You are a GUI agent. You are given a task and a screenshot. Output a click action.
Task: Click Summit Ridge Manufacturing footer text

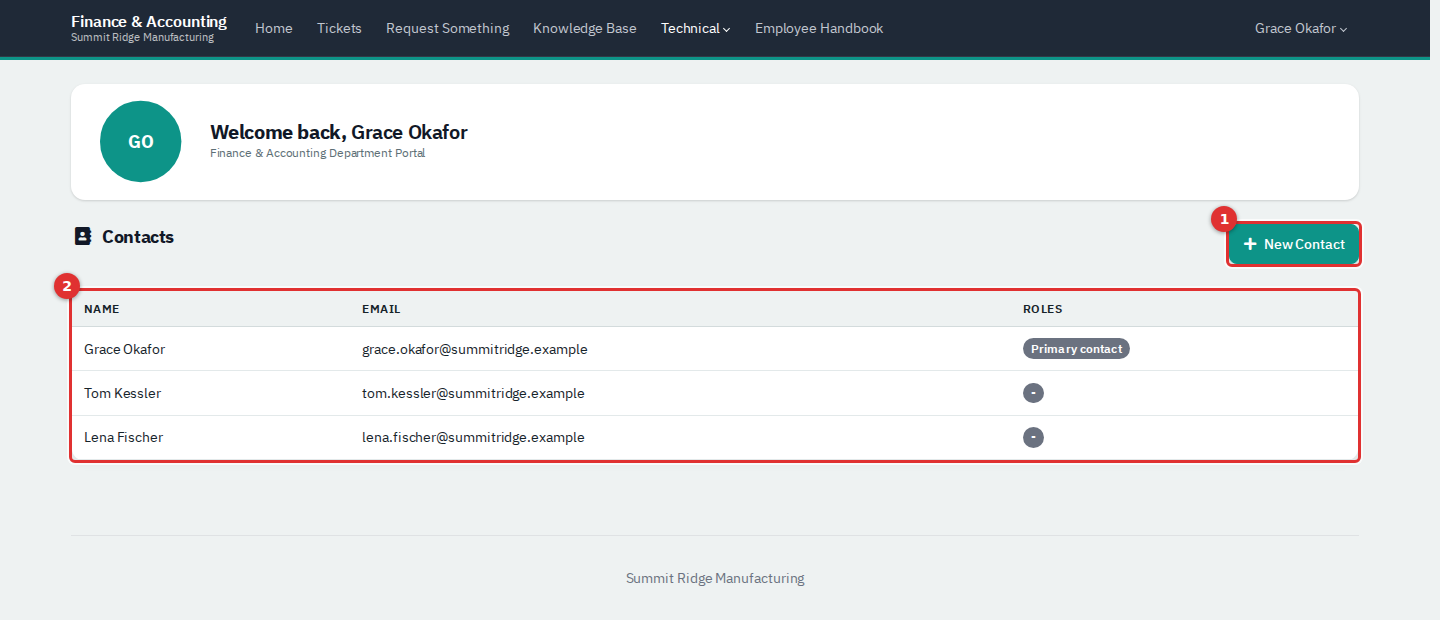[715, 578]
